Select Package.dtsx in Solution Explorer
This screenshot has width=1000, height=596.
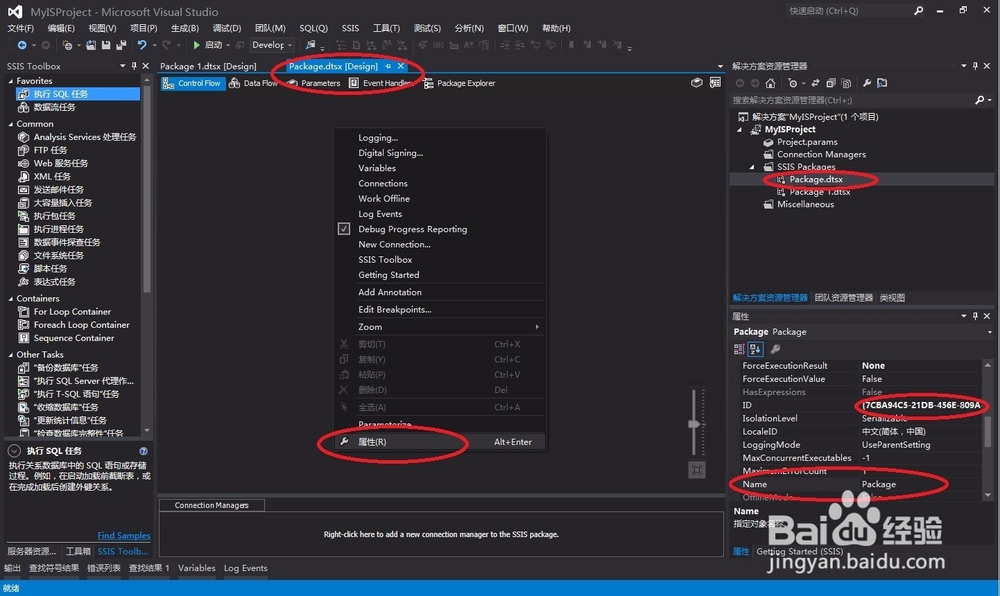click(816, 179)
